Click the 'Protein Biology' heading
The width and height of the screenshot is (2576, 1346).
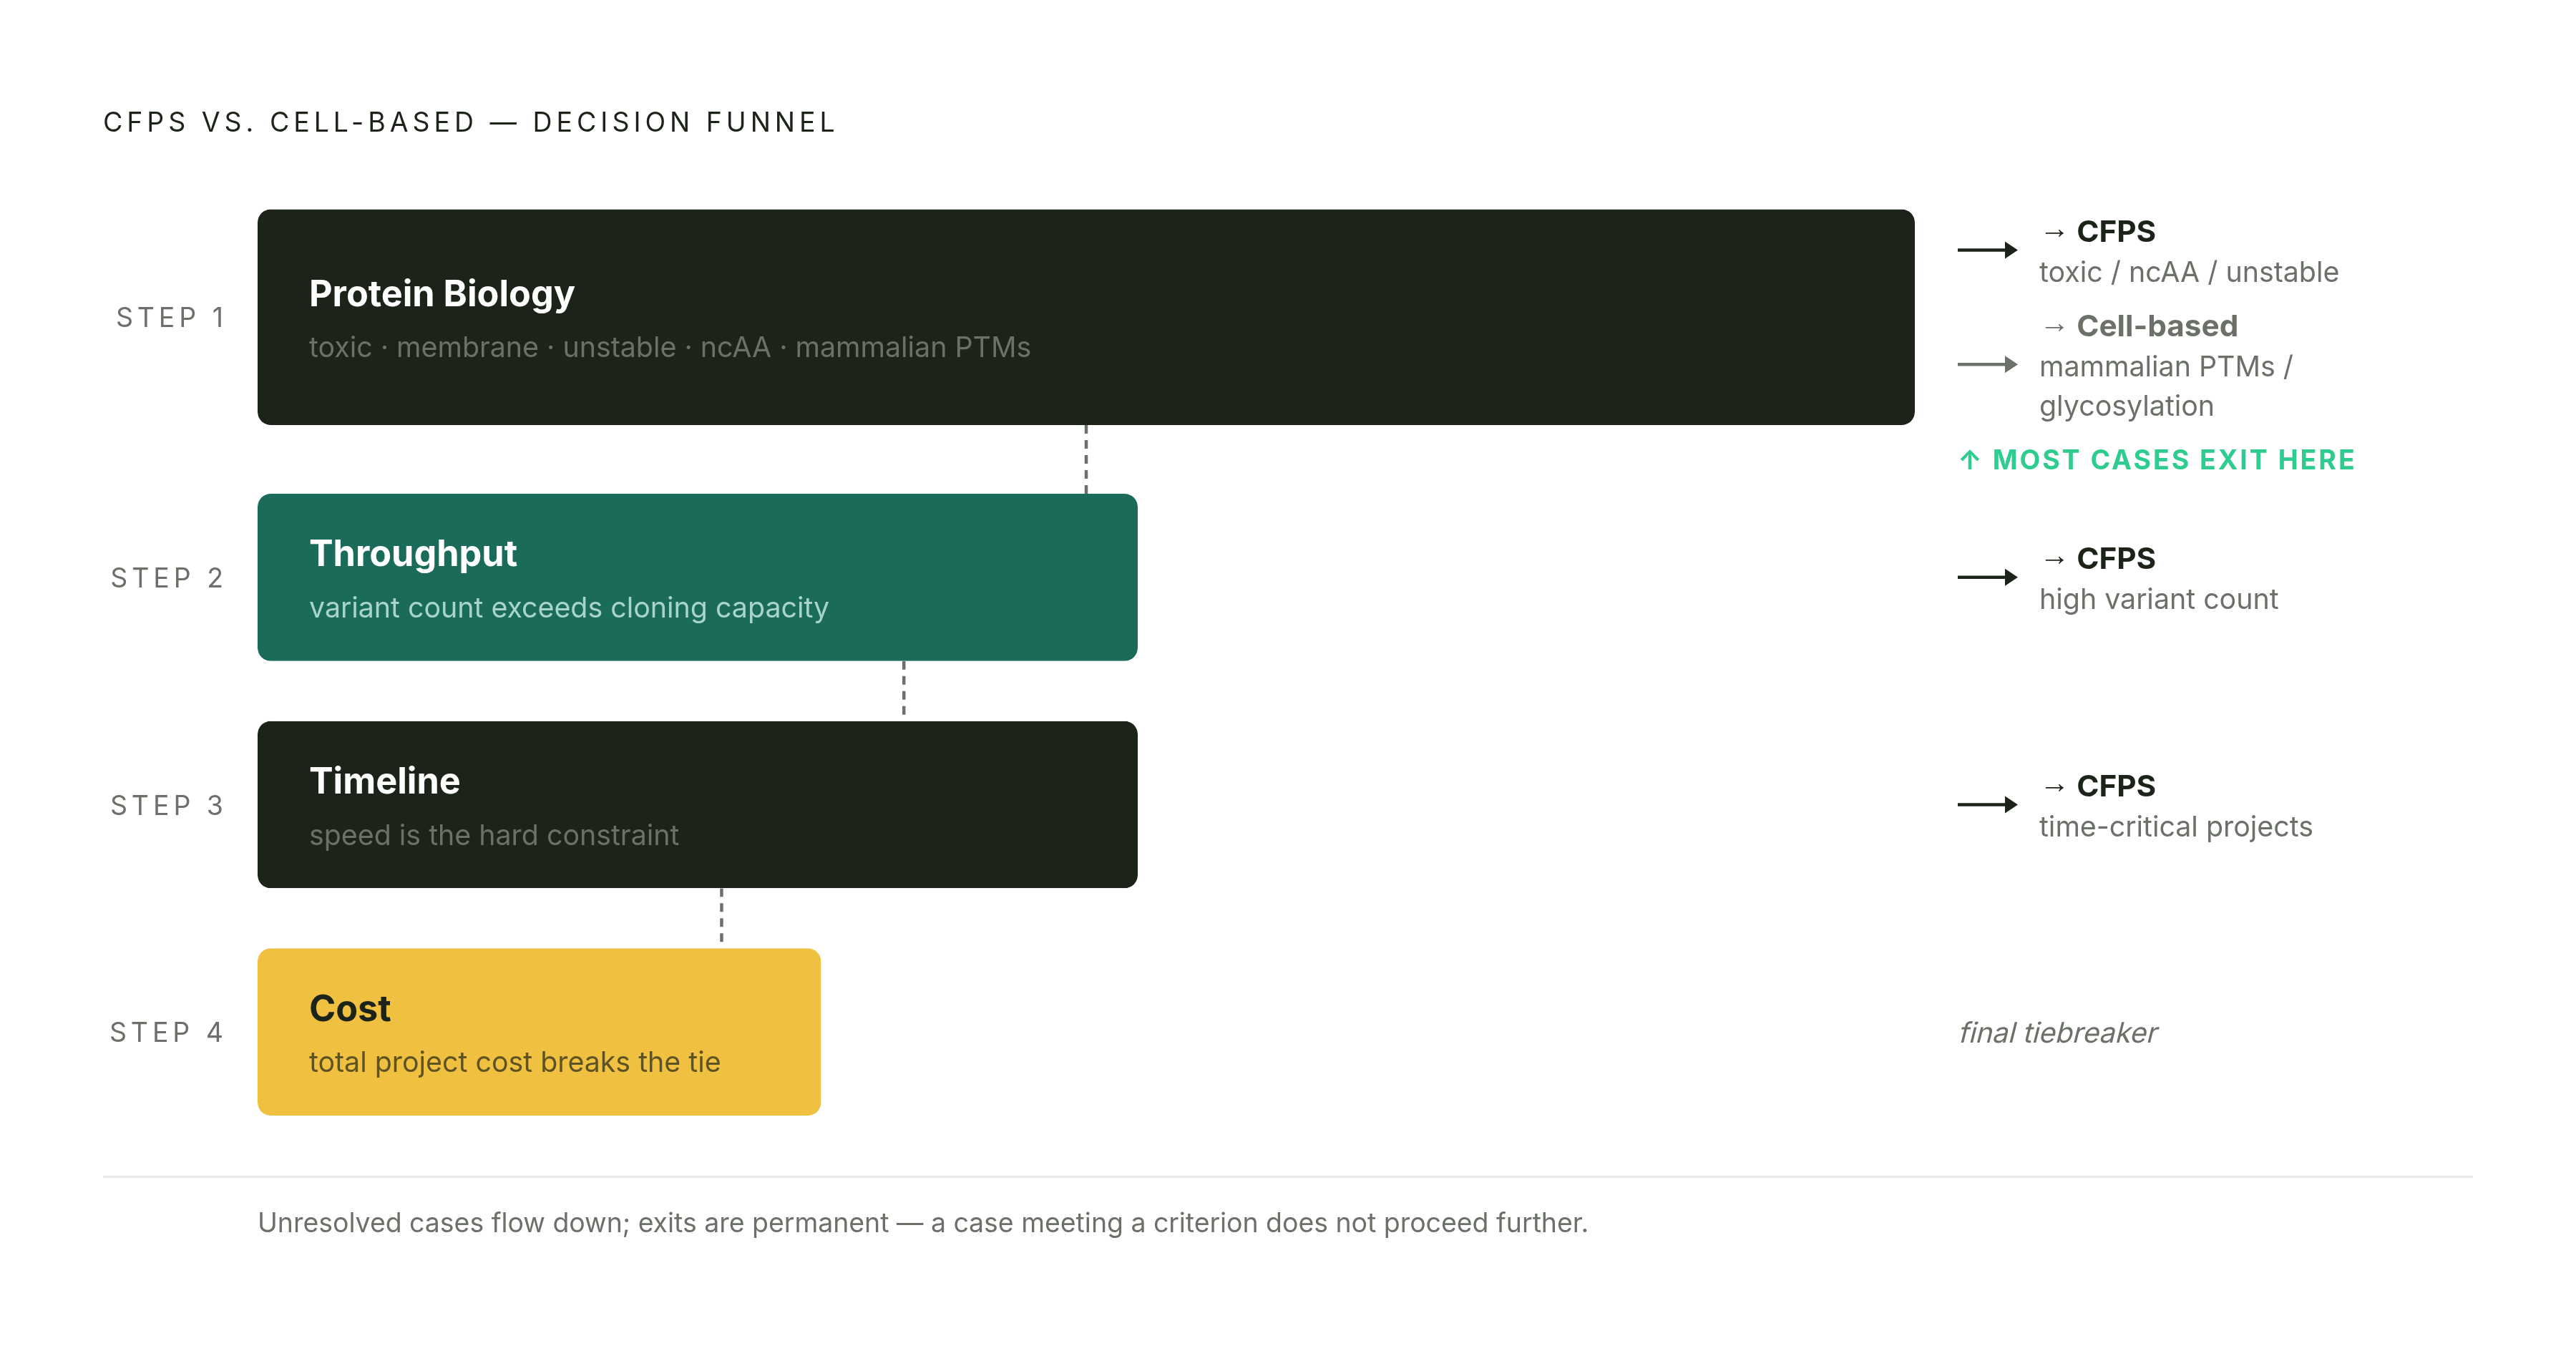point(441,294)
